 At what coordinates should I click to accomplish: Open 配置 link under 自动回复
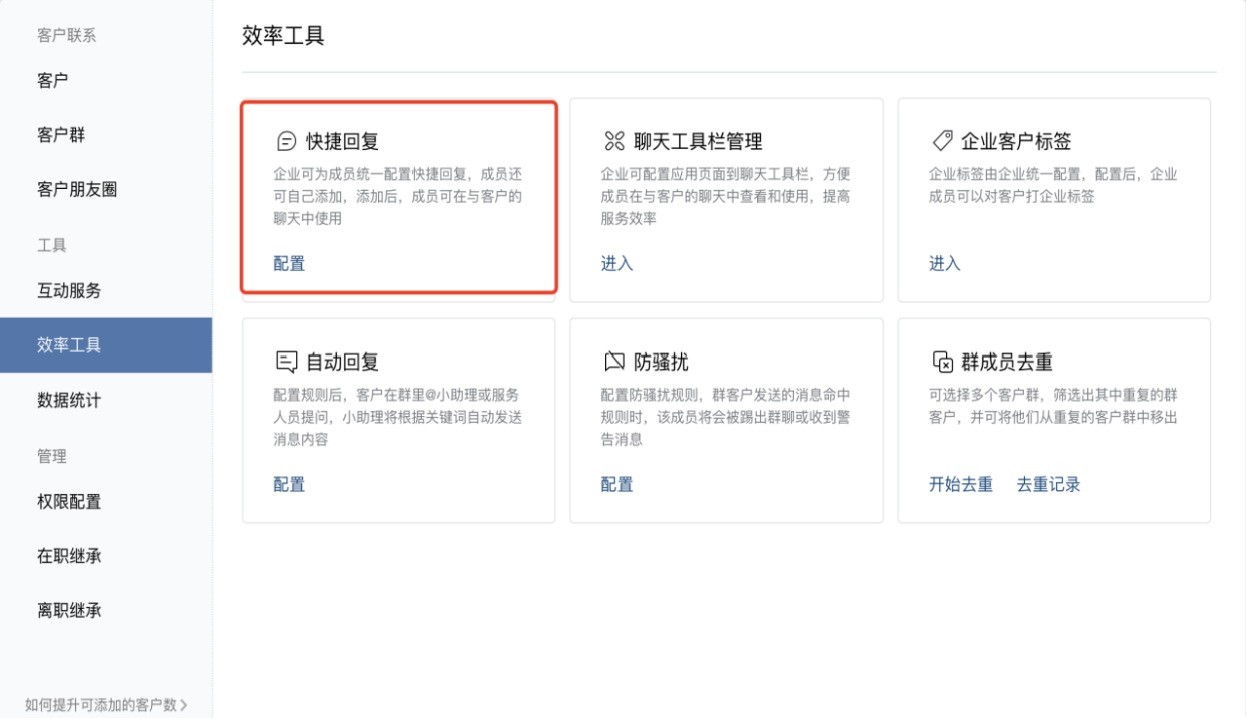[x=289, y=485]
